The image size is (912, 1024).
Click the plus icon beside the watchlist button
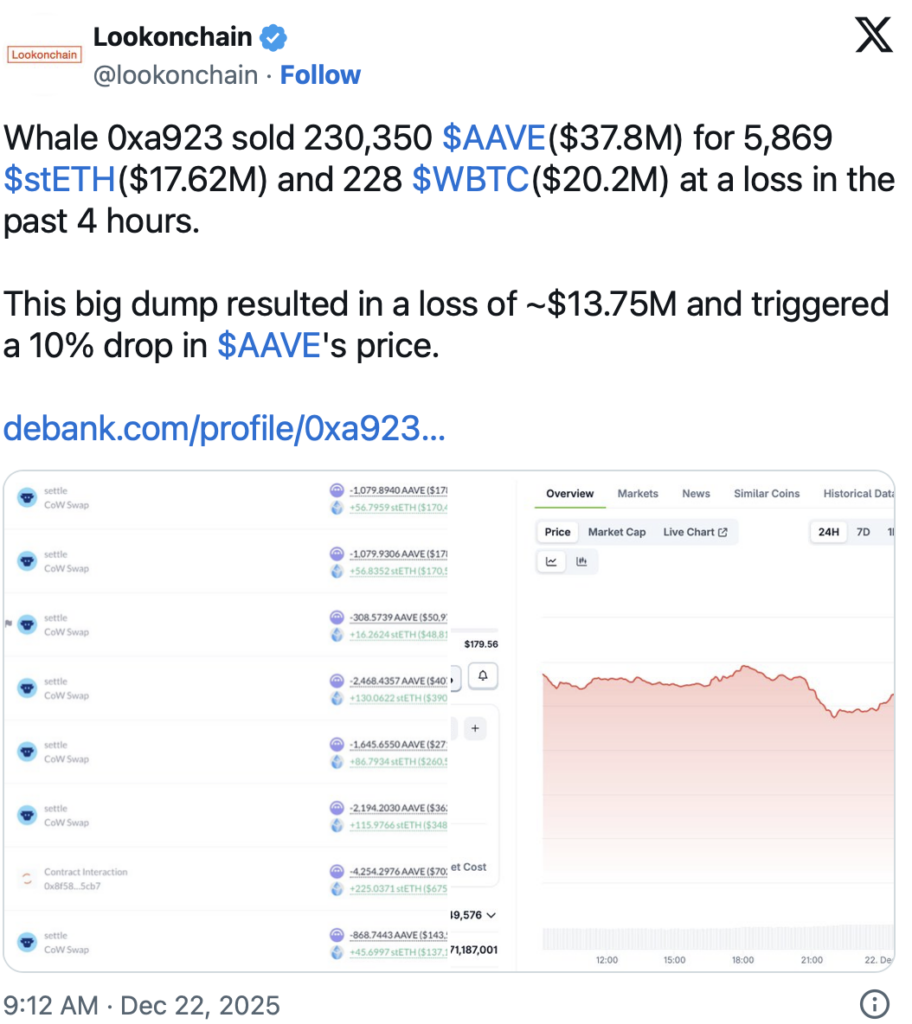click(x=475, y=729)
